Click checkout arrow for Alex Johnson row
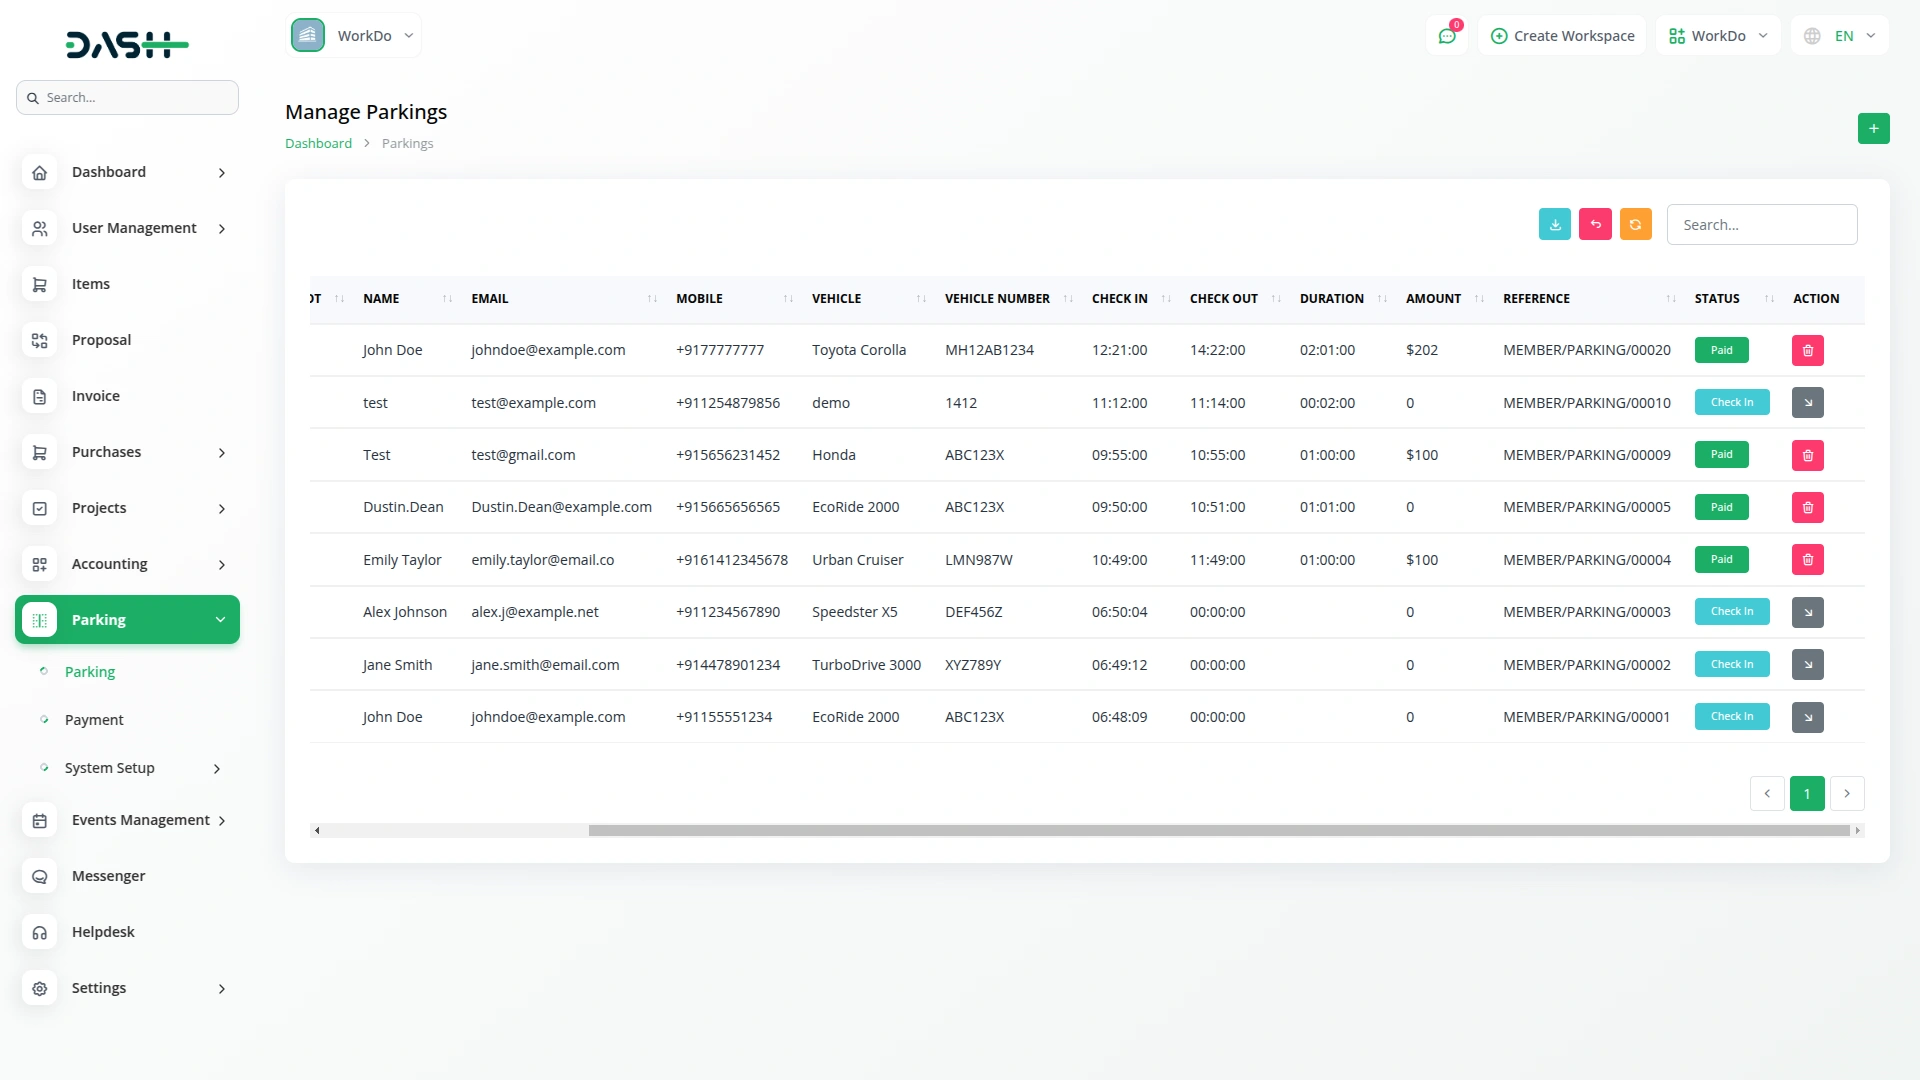This screenshot has height=1080, width=1920. (x=1807, y=612)
